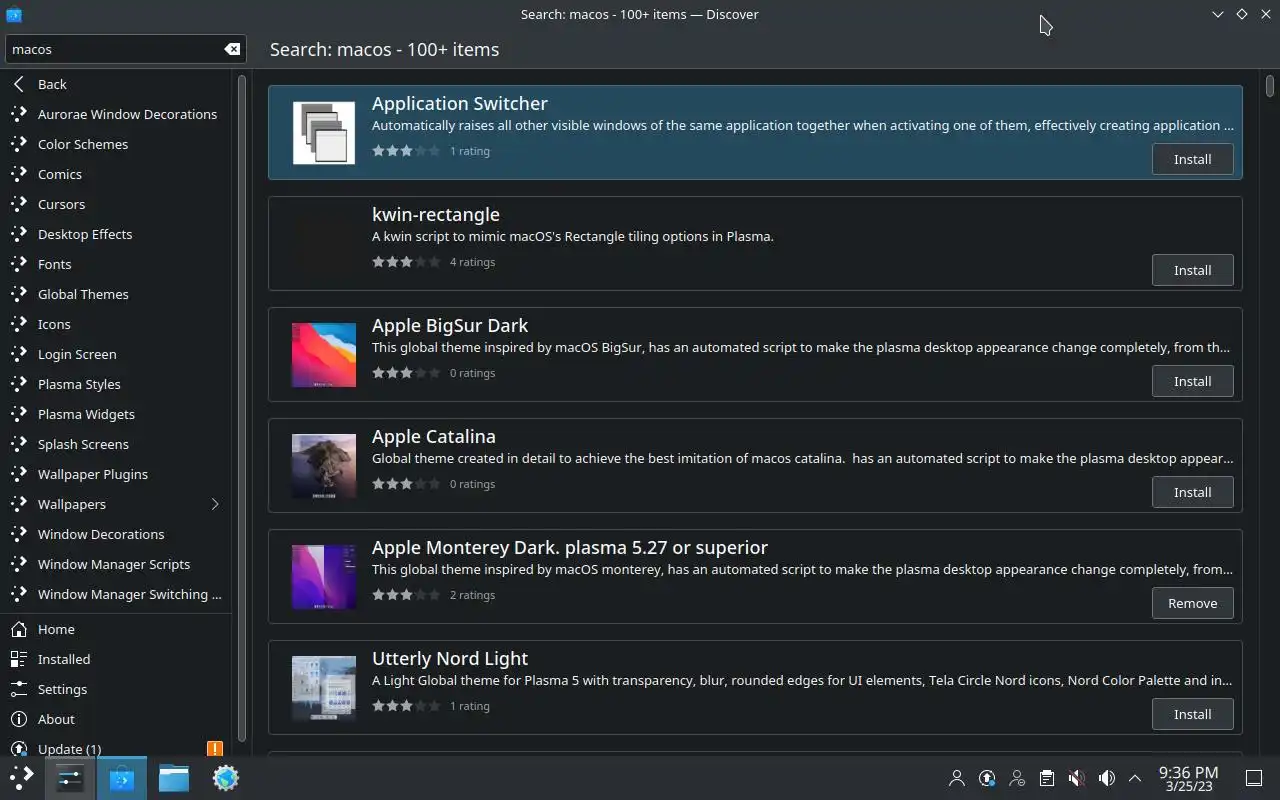
Task: Install Utterly Nord Light theme
Action: click(x=1192, y=714)
